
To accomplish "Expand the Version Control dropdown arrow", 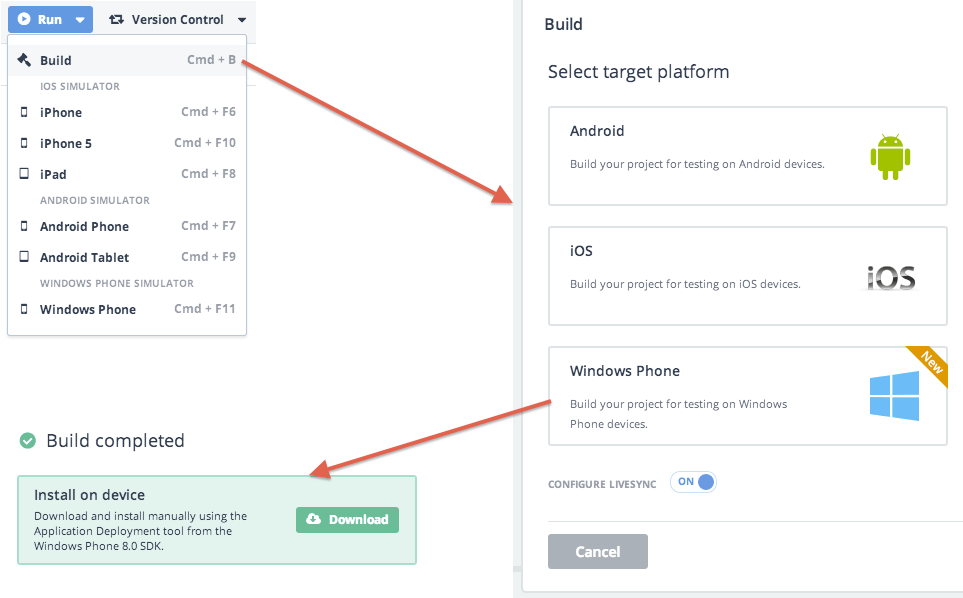I will point(242,20).
